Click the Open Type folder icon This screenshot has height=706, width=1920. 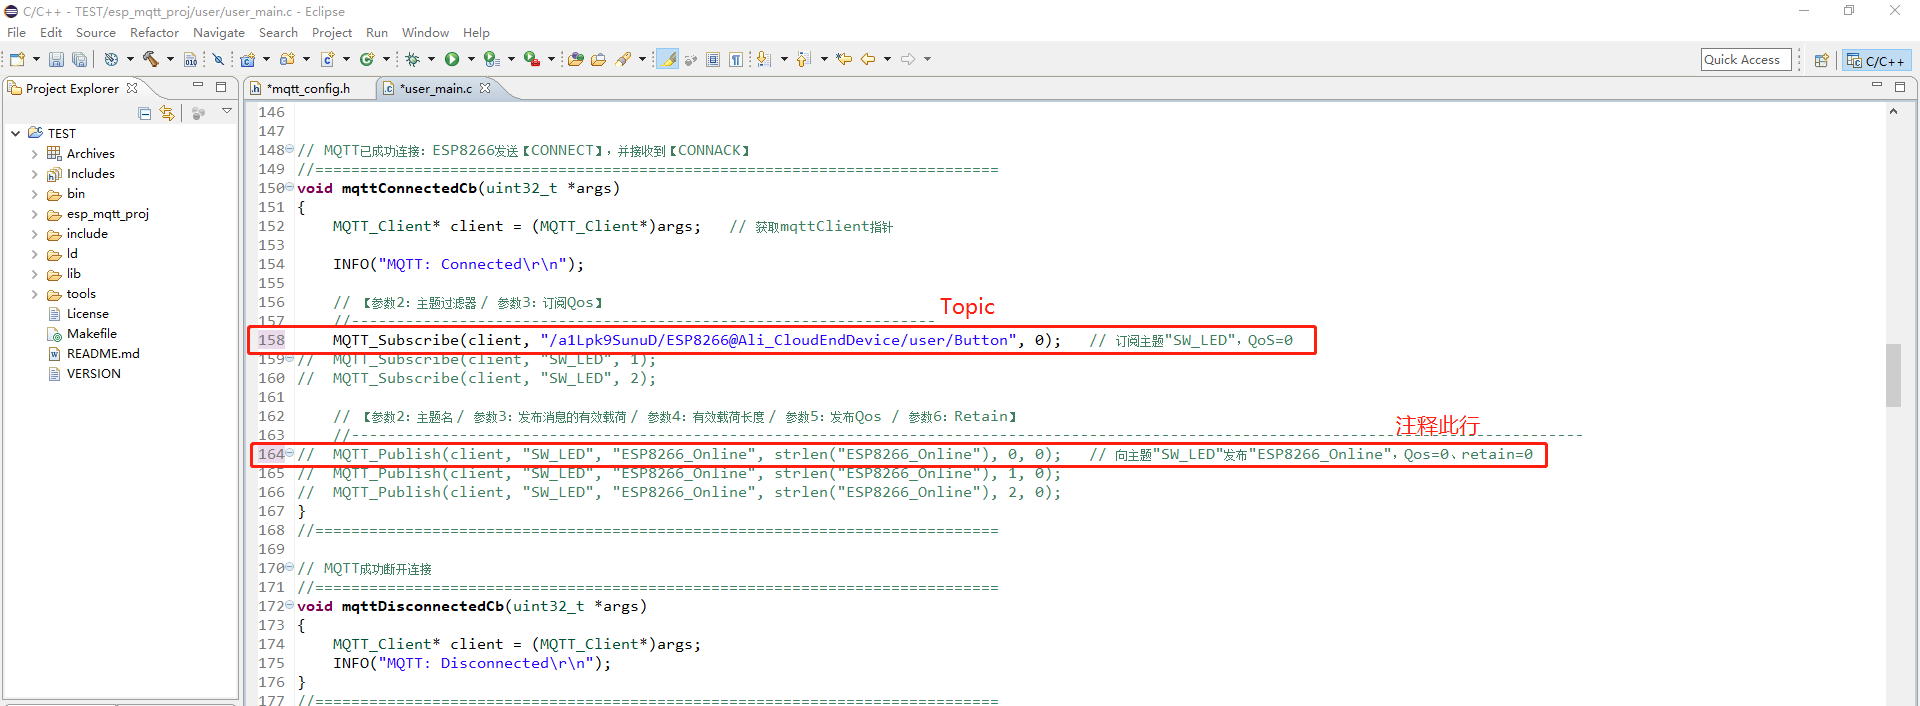coord(598,59)
